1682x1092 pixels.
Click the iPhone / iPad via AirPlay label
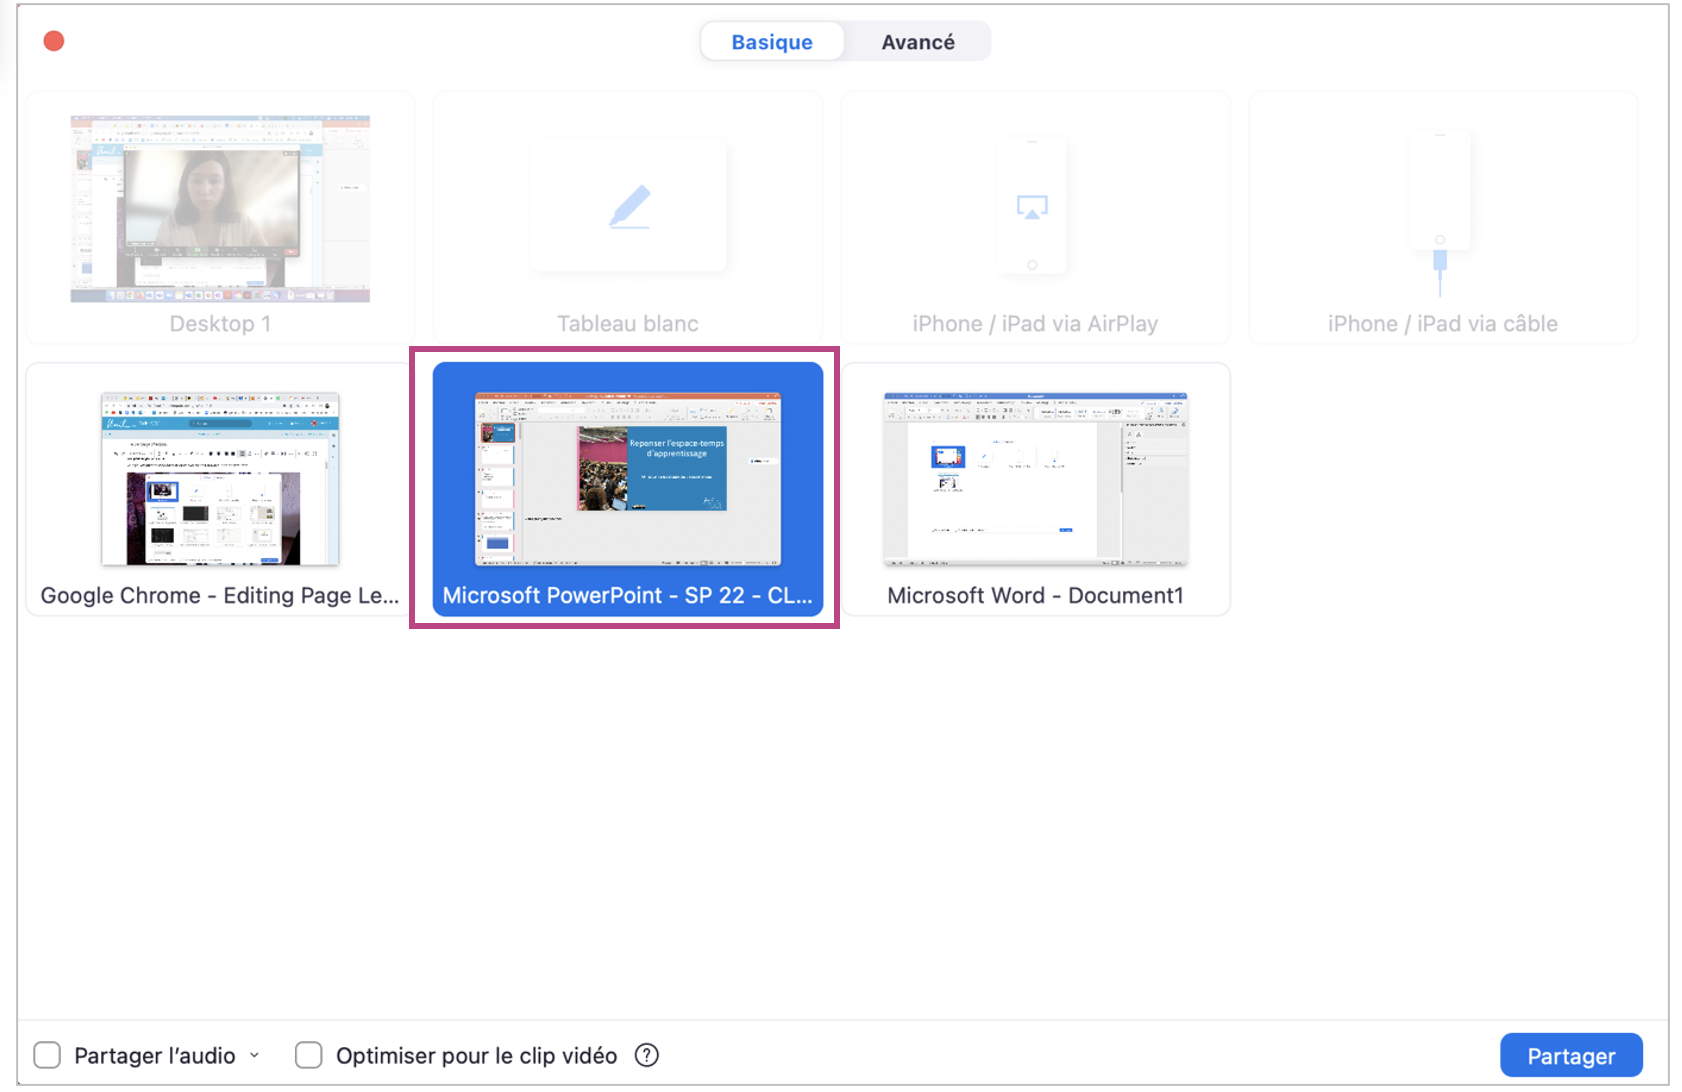1035,324
